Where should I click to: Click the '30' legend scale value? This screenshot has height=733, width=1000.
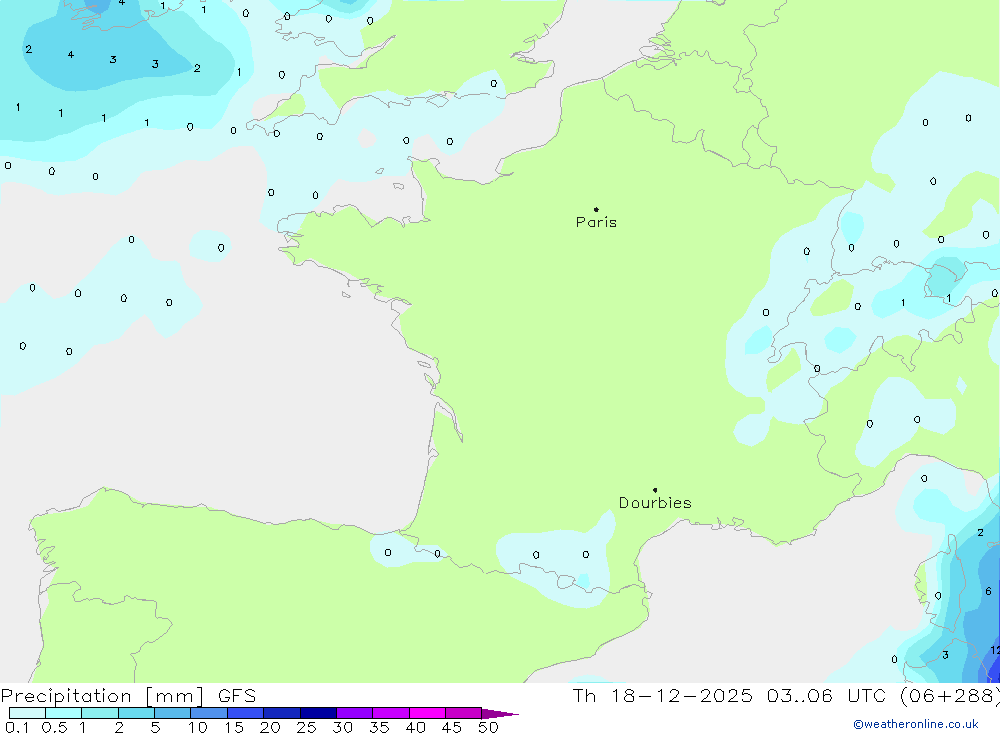point(342,727)
